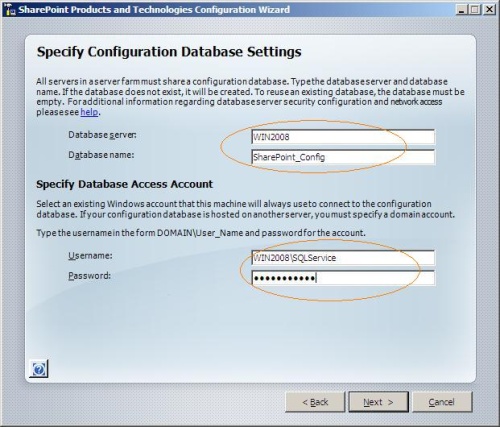Cancel the configuration wizard

click(x=442, y=402)
